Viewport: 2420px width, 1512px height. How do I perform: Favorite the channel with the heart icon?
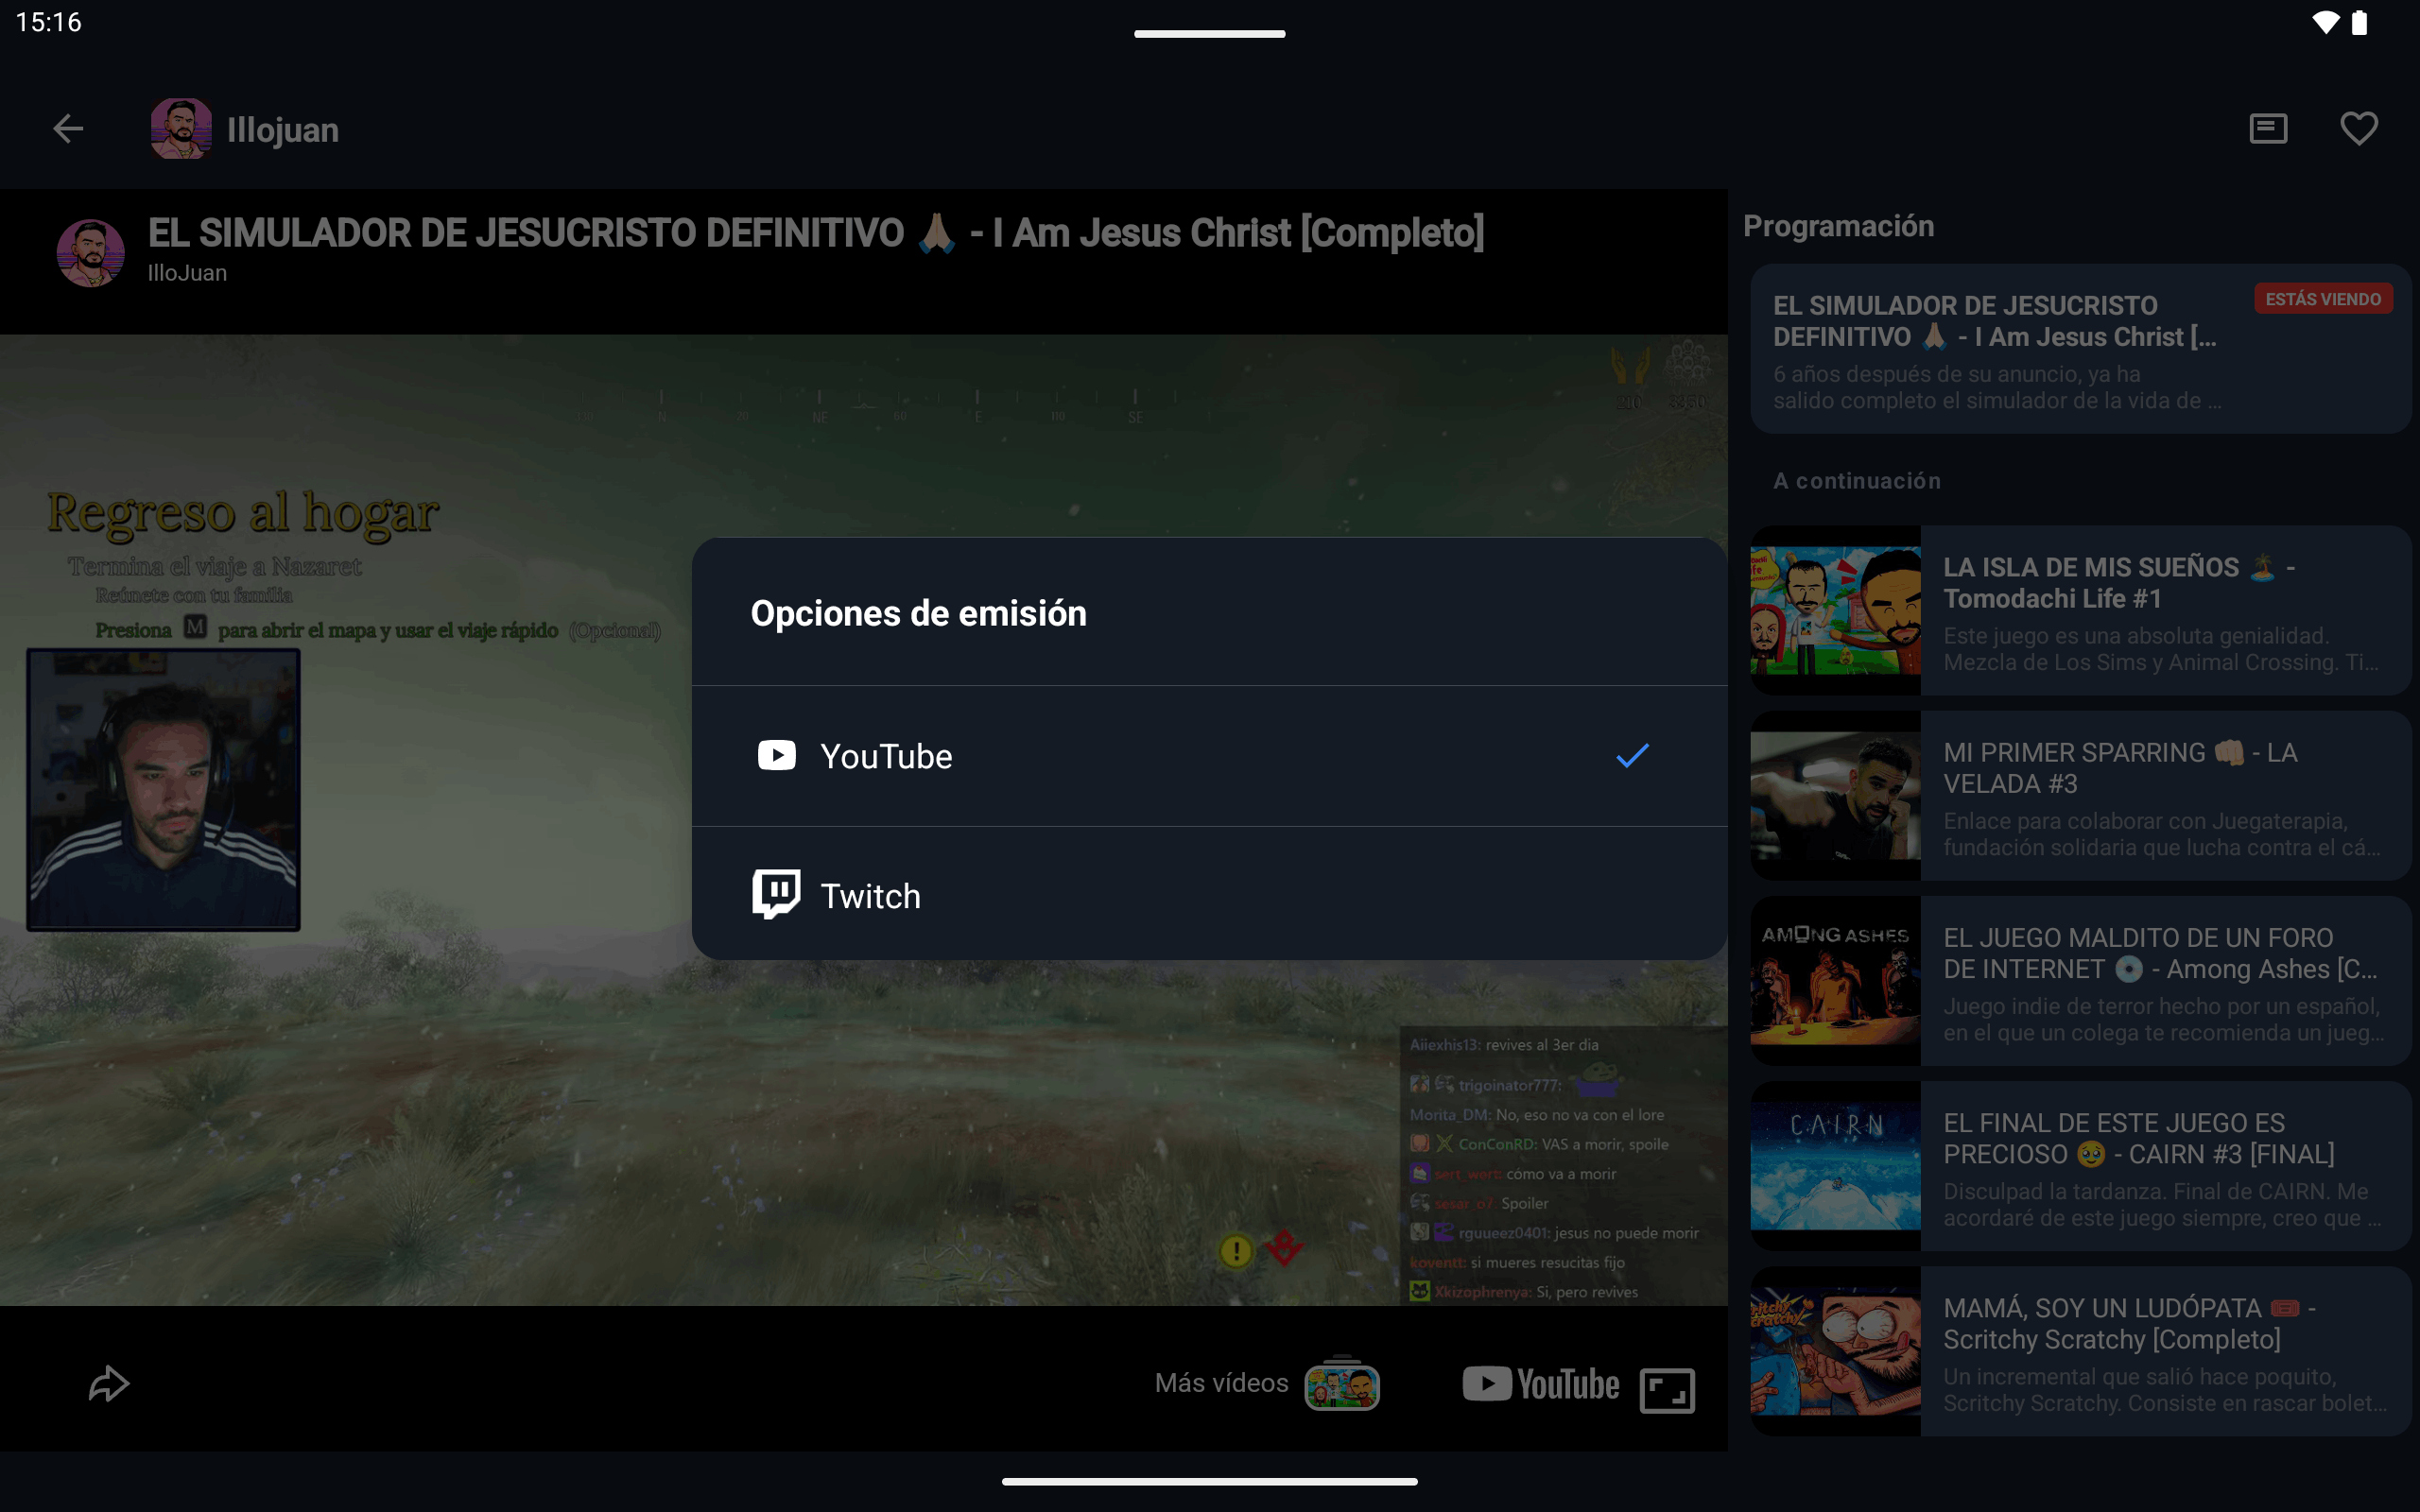2359,129
